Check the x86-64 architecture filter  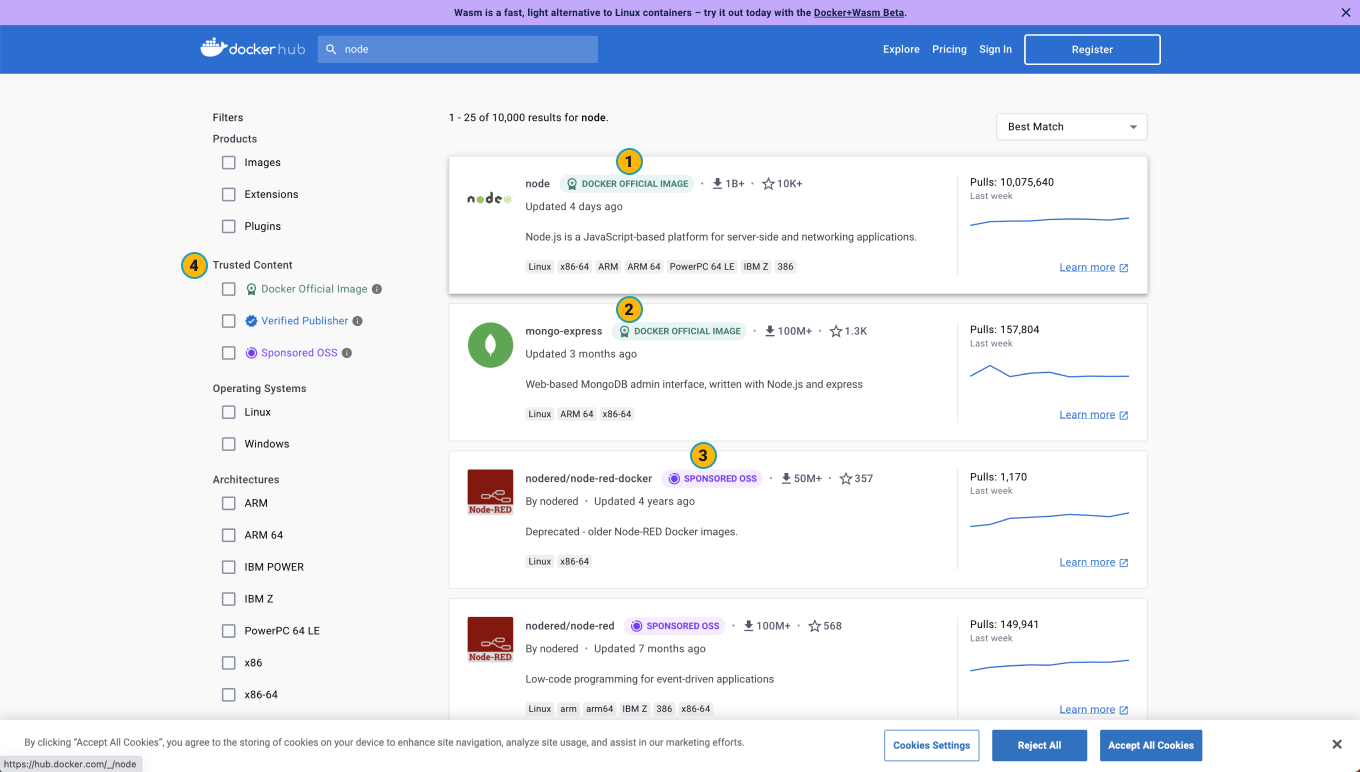click(229, 695)
